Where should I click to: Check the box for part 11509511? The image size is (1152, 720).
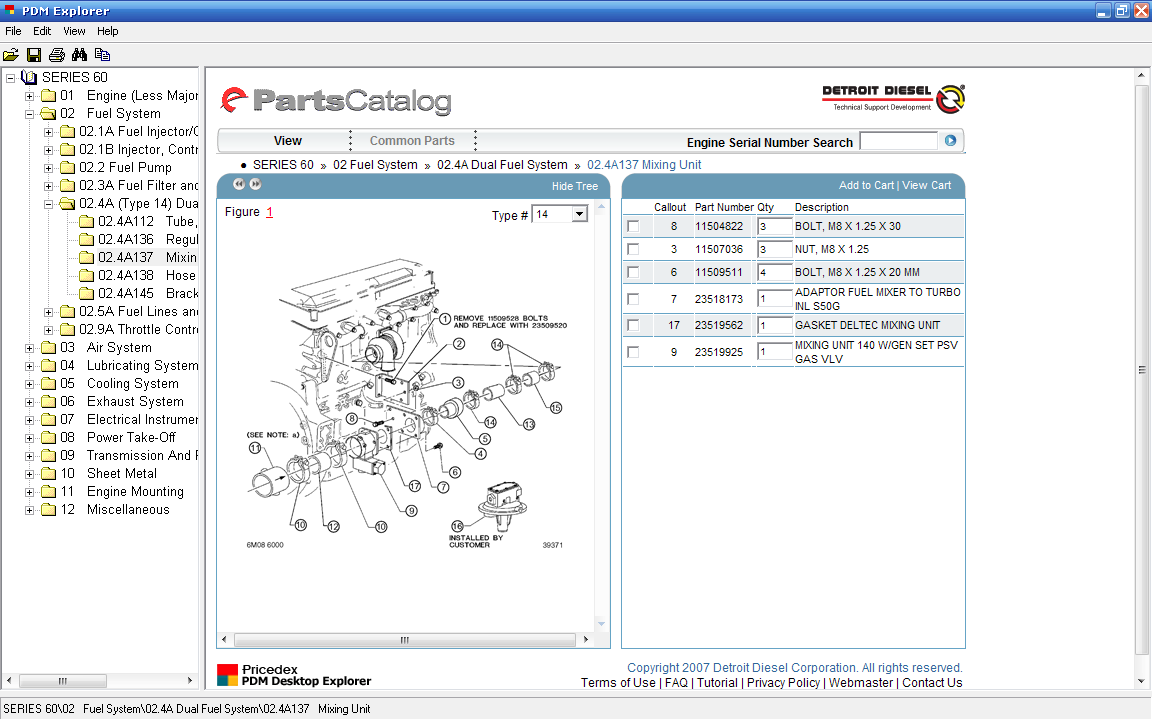633,272
